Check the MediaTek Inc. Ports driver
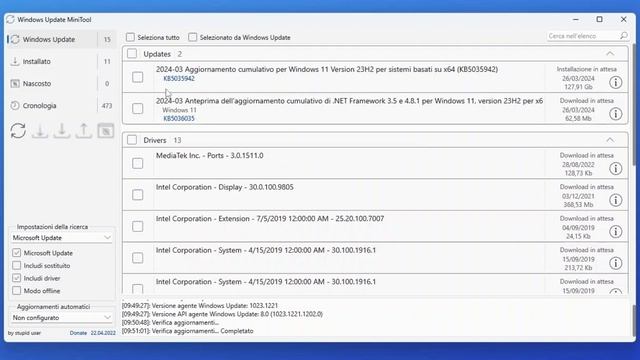This screenshot has width=640, height=360. [x=138, y=163]
